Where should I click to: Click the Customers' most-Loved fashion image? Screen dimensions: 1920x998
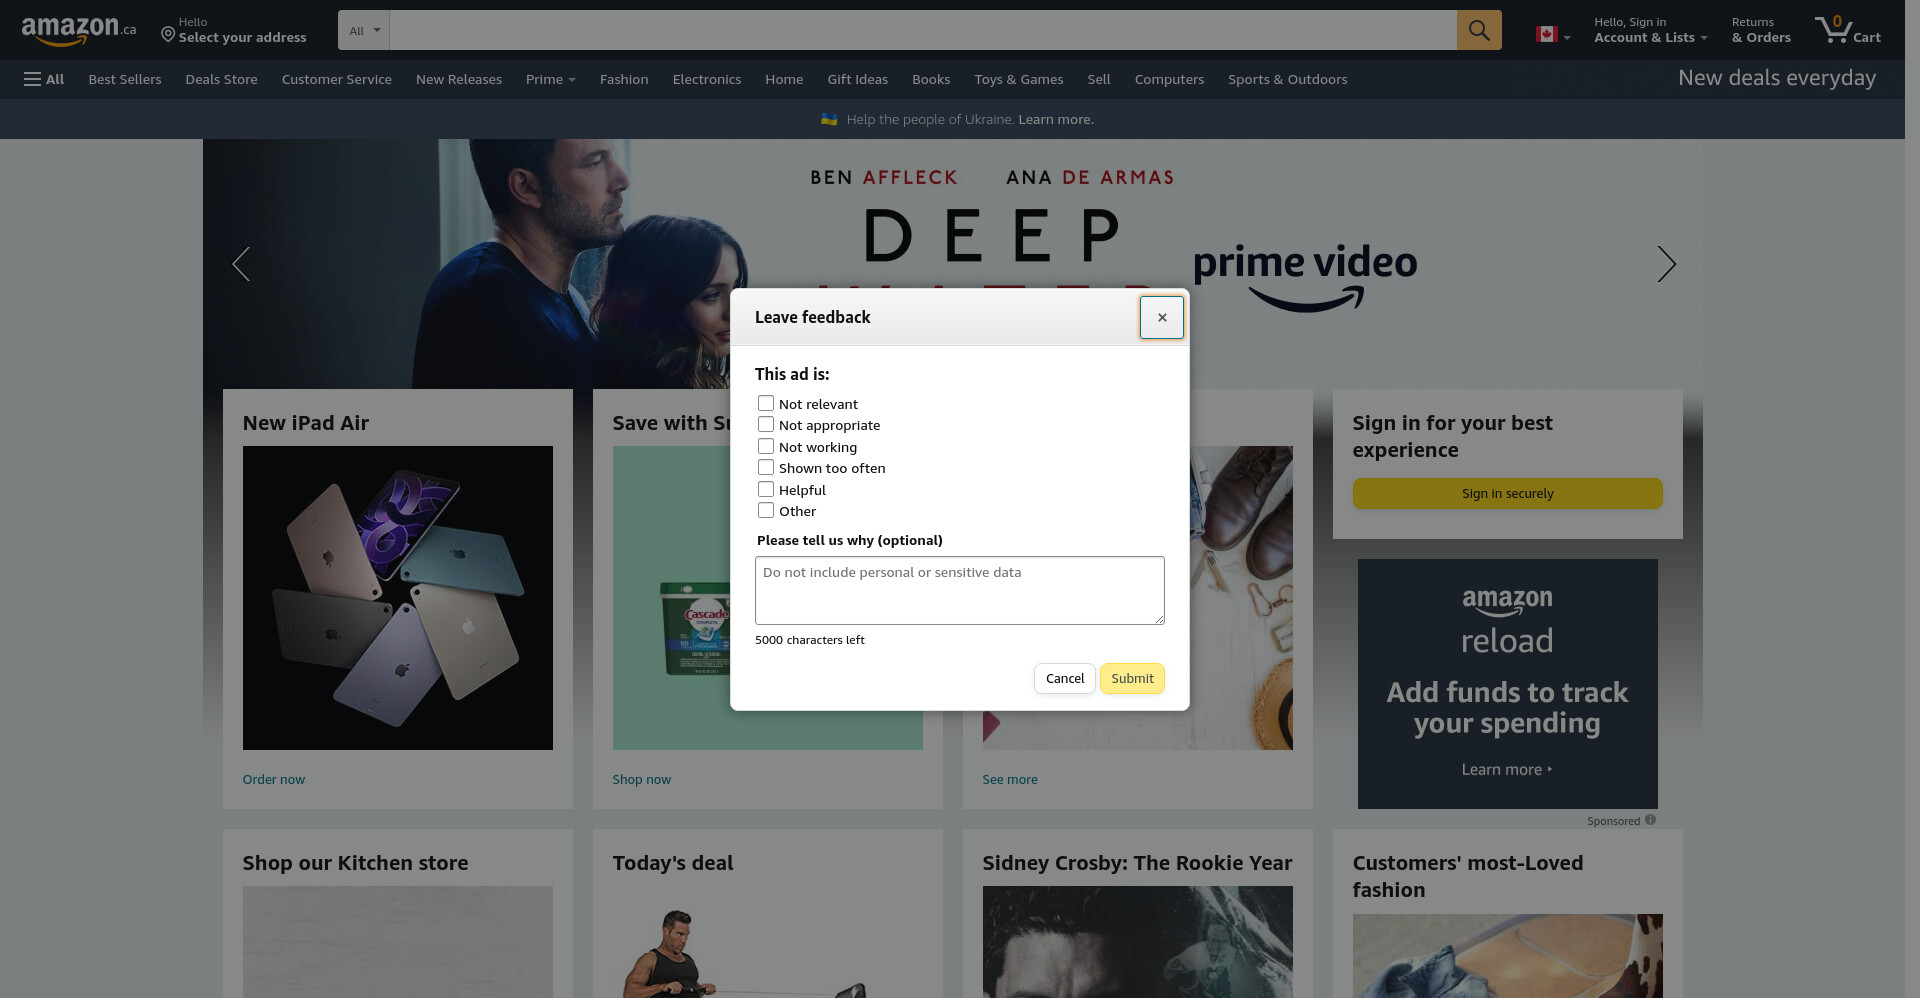pyautogui.click(x=1507, y=956)
